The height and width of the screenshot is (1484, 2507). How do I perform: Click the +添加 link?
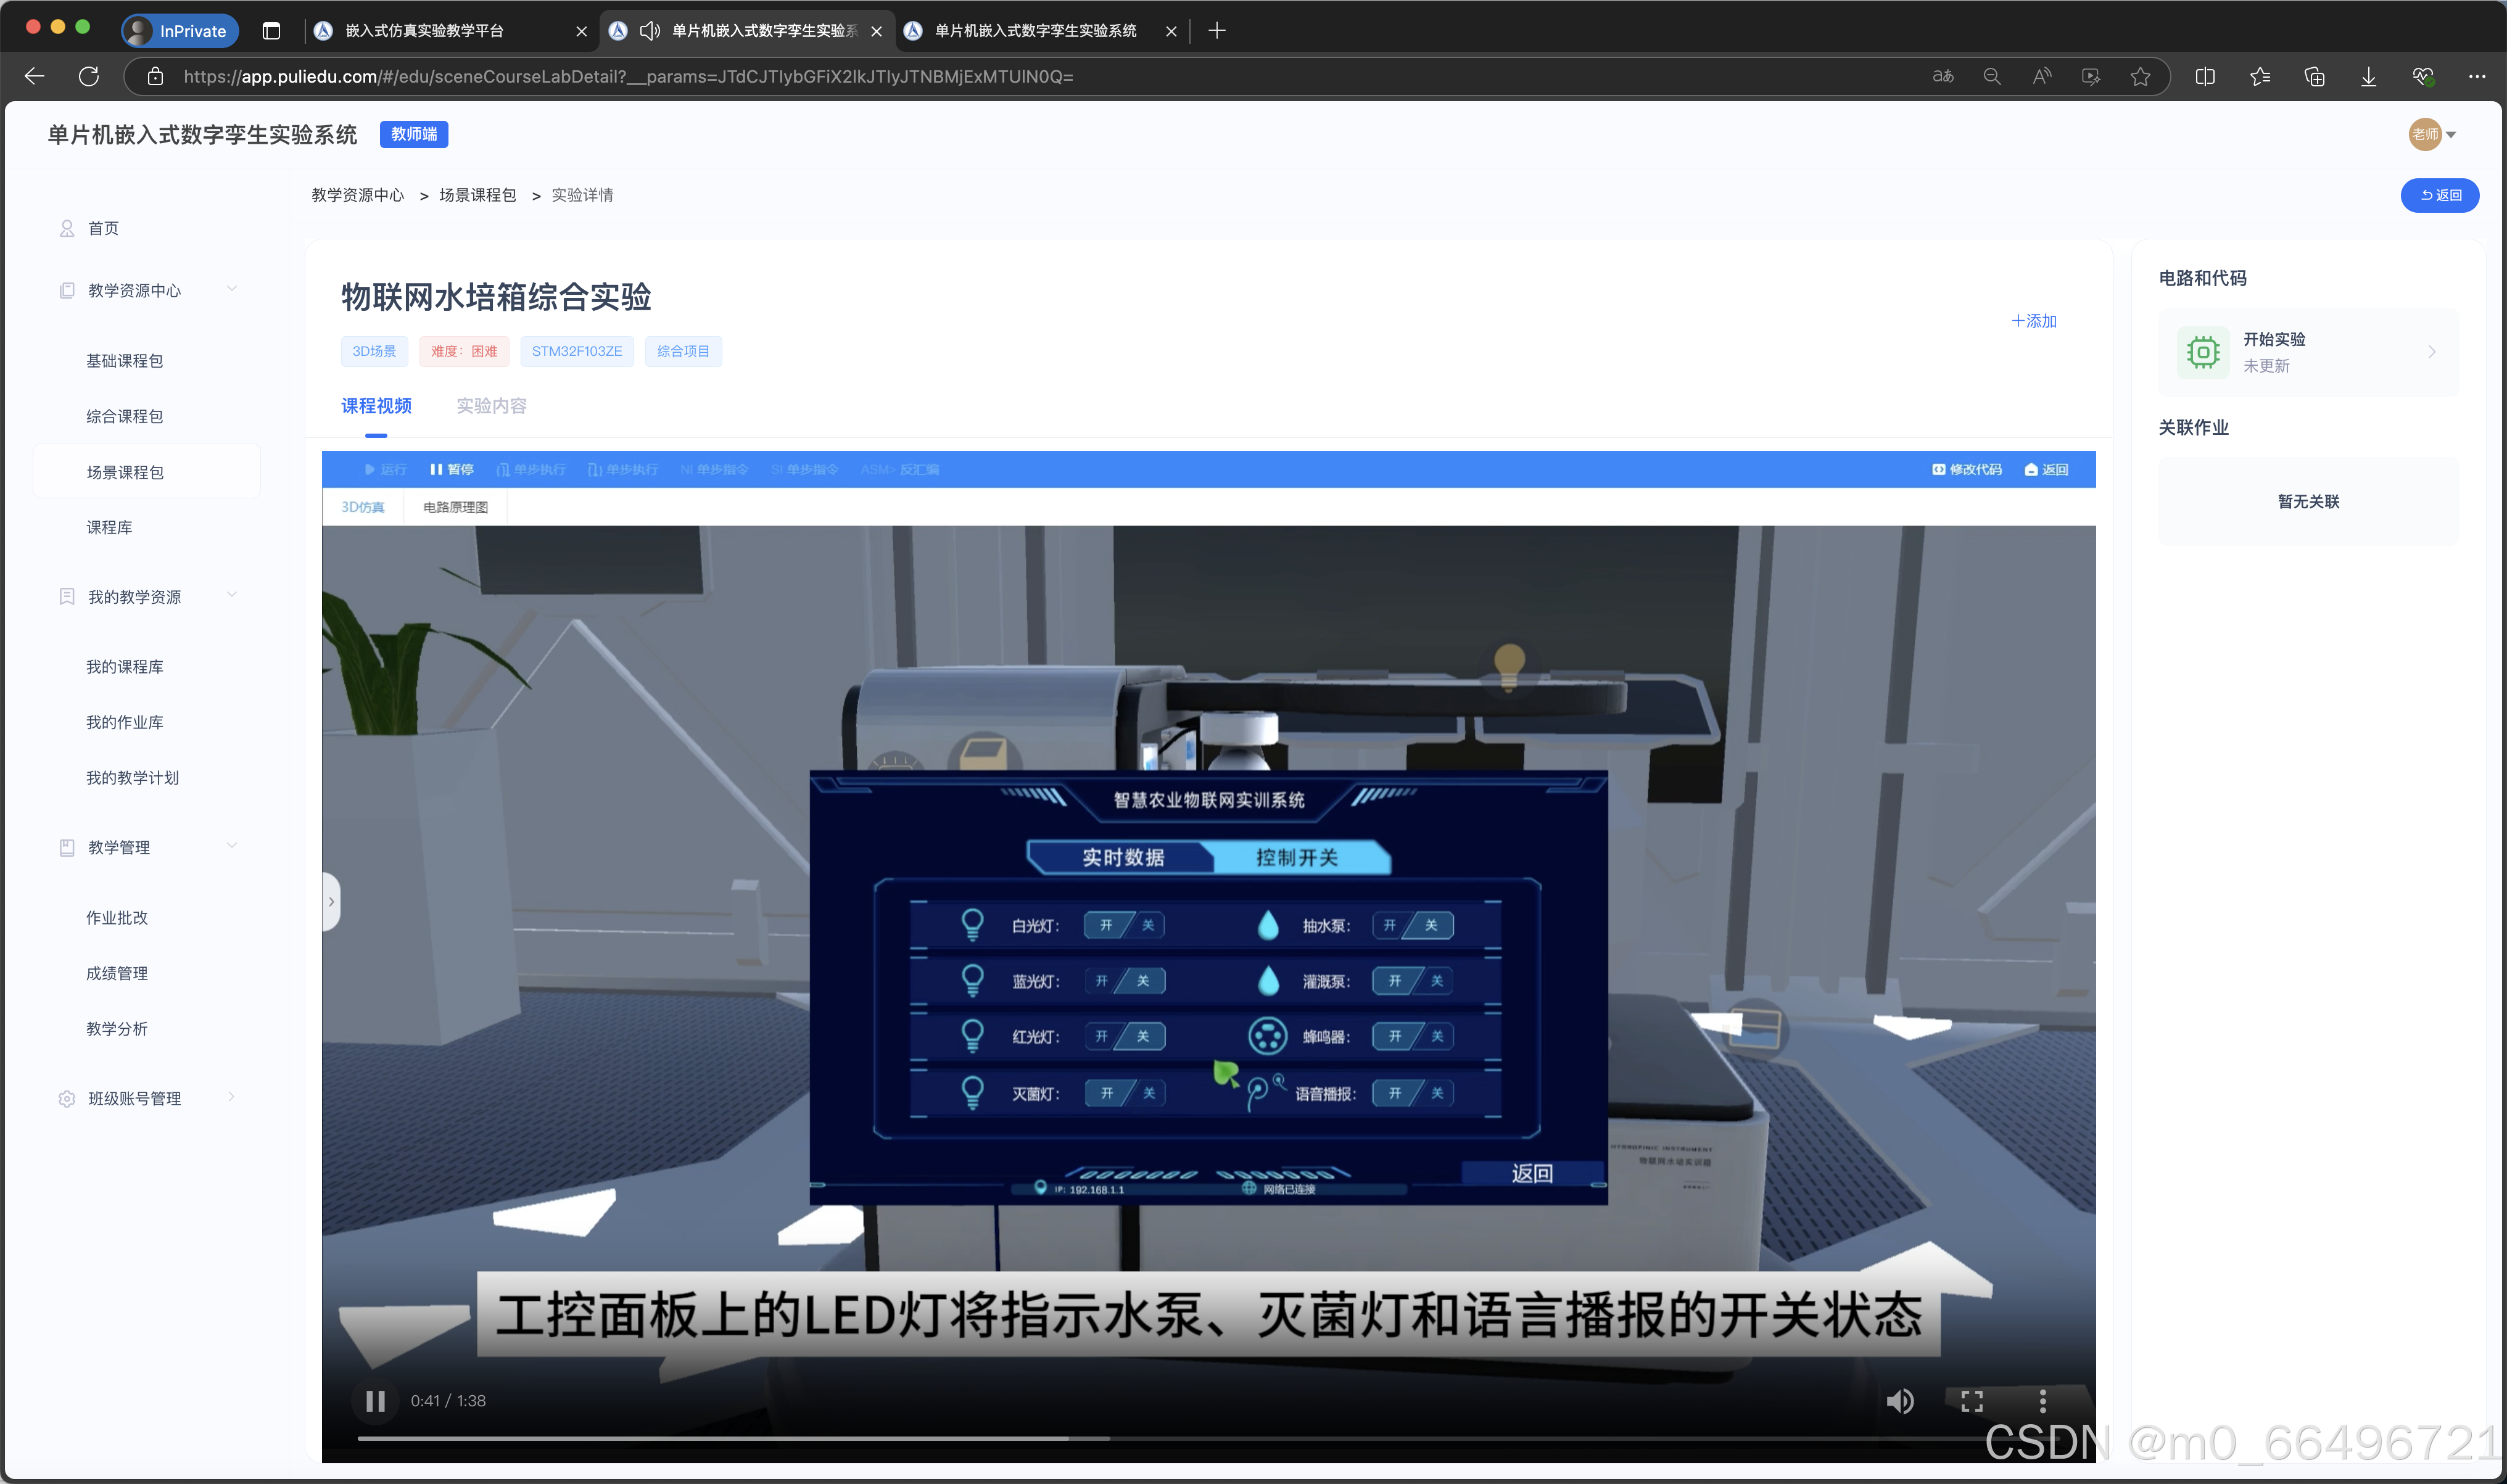pyautogui.click(x=2034, y=321)
